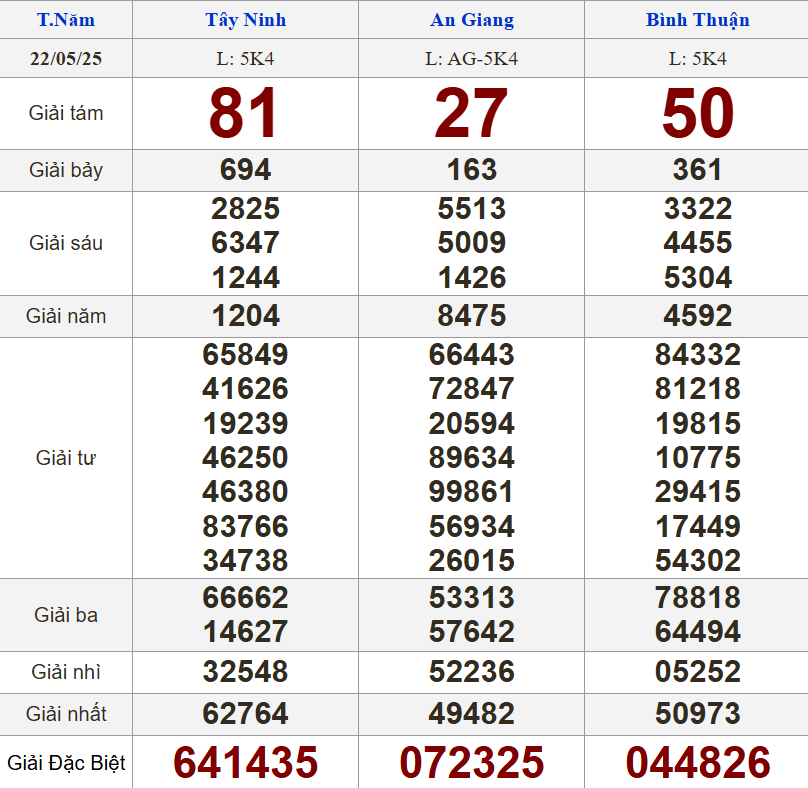Screen dimensions: 808x788
Task: Select An Giang Giải tám number 27
Action: (471, 113)
